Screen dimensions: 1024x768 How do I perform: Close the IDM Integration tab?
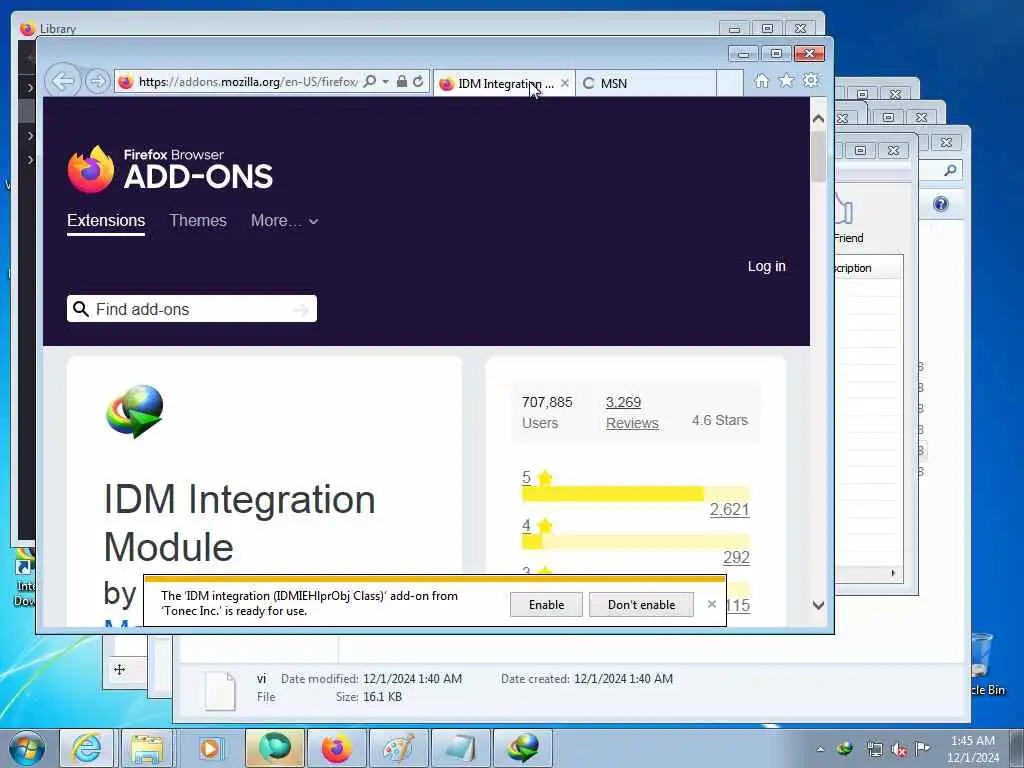click(x=565, y=83)
